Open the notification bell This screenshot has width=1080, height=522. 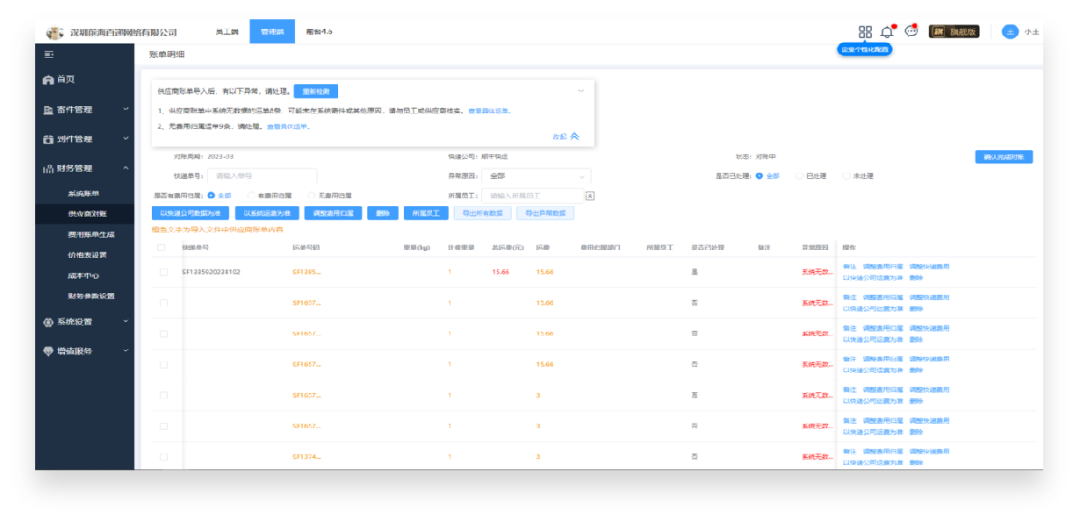[x=887, y=32]
